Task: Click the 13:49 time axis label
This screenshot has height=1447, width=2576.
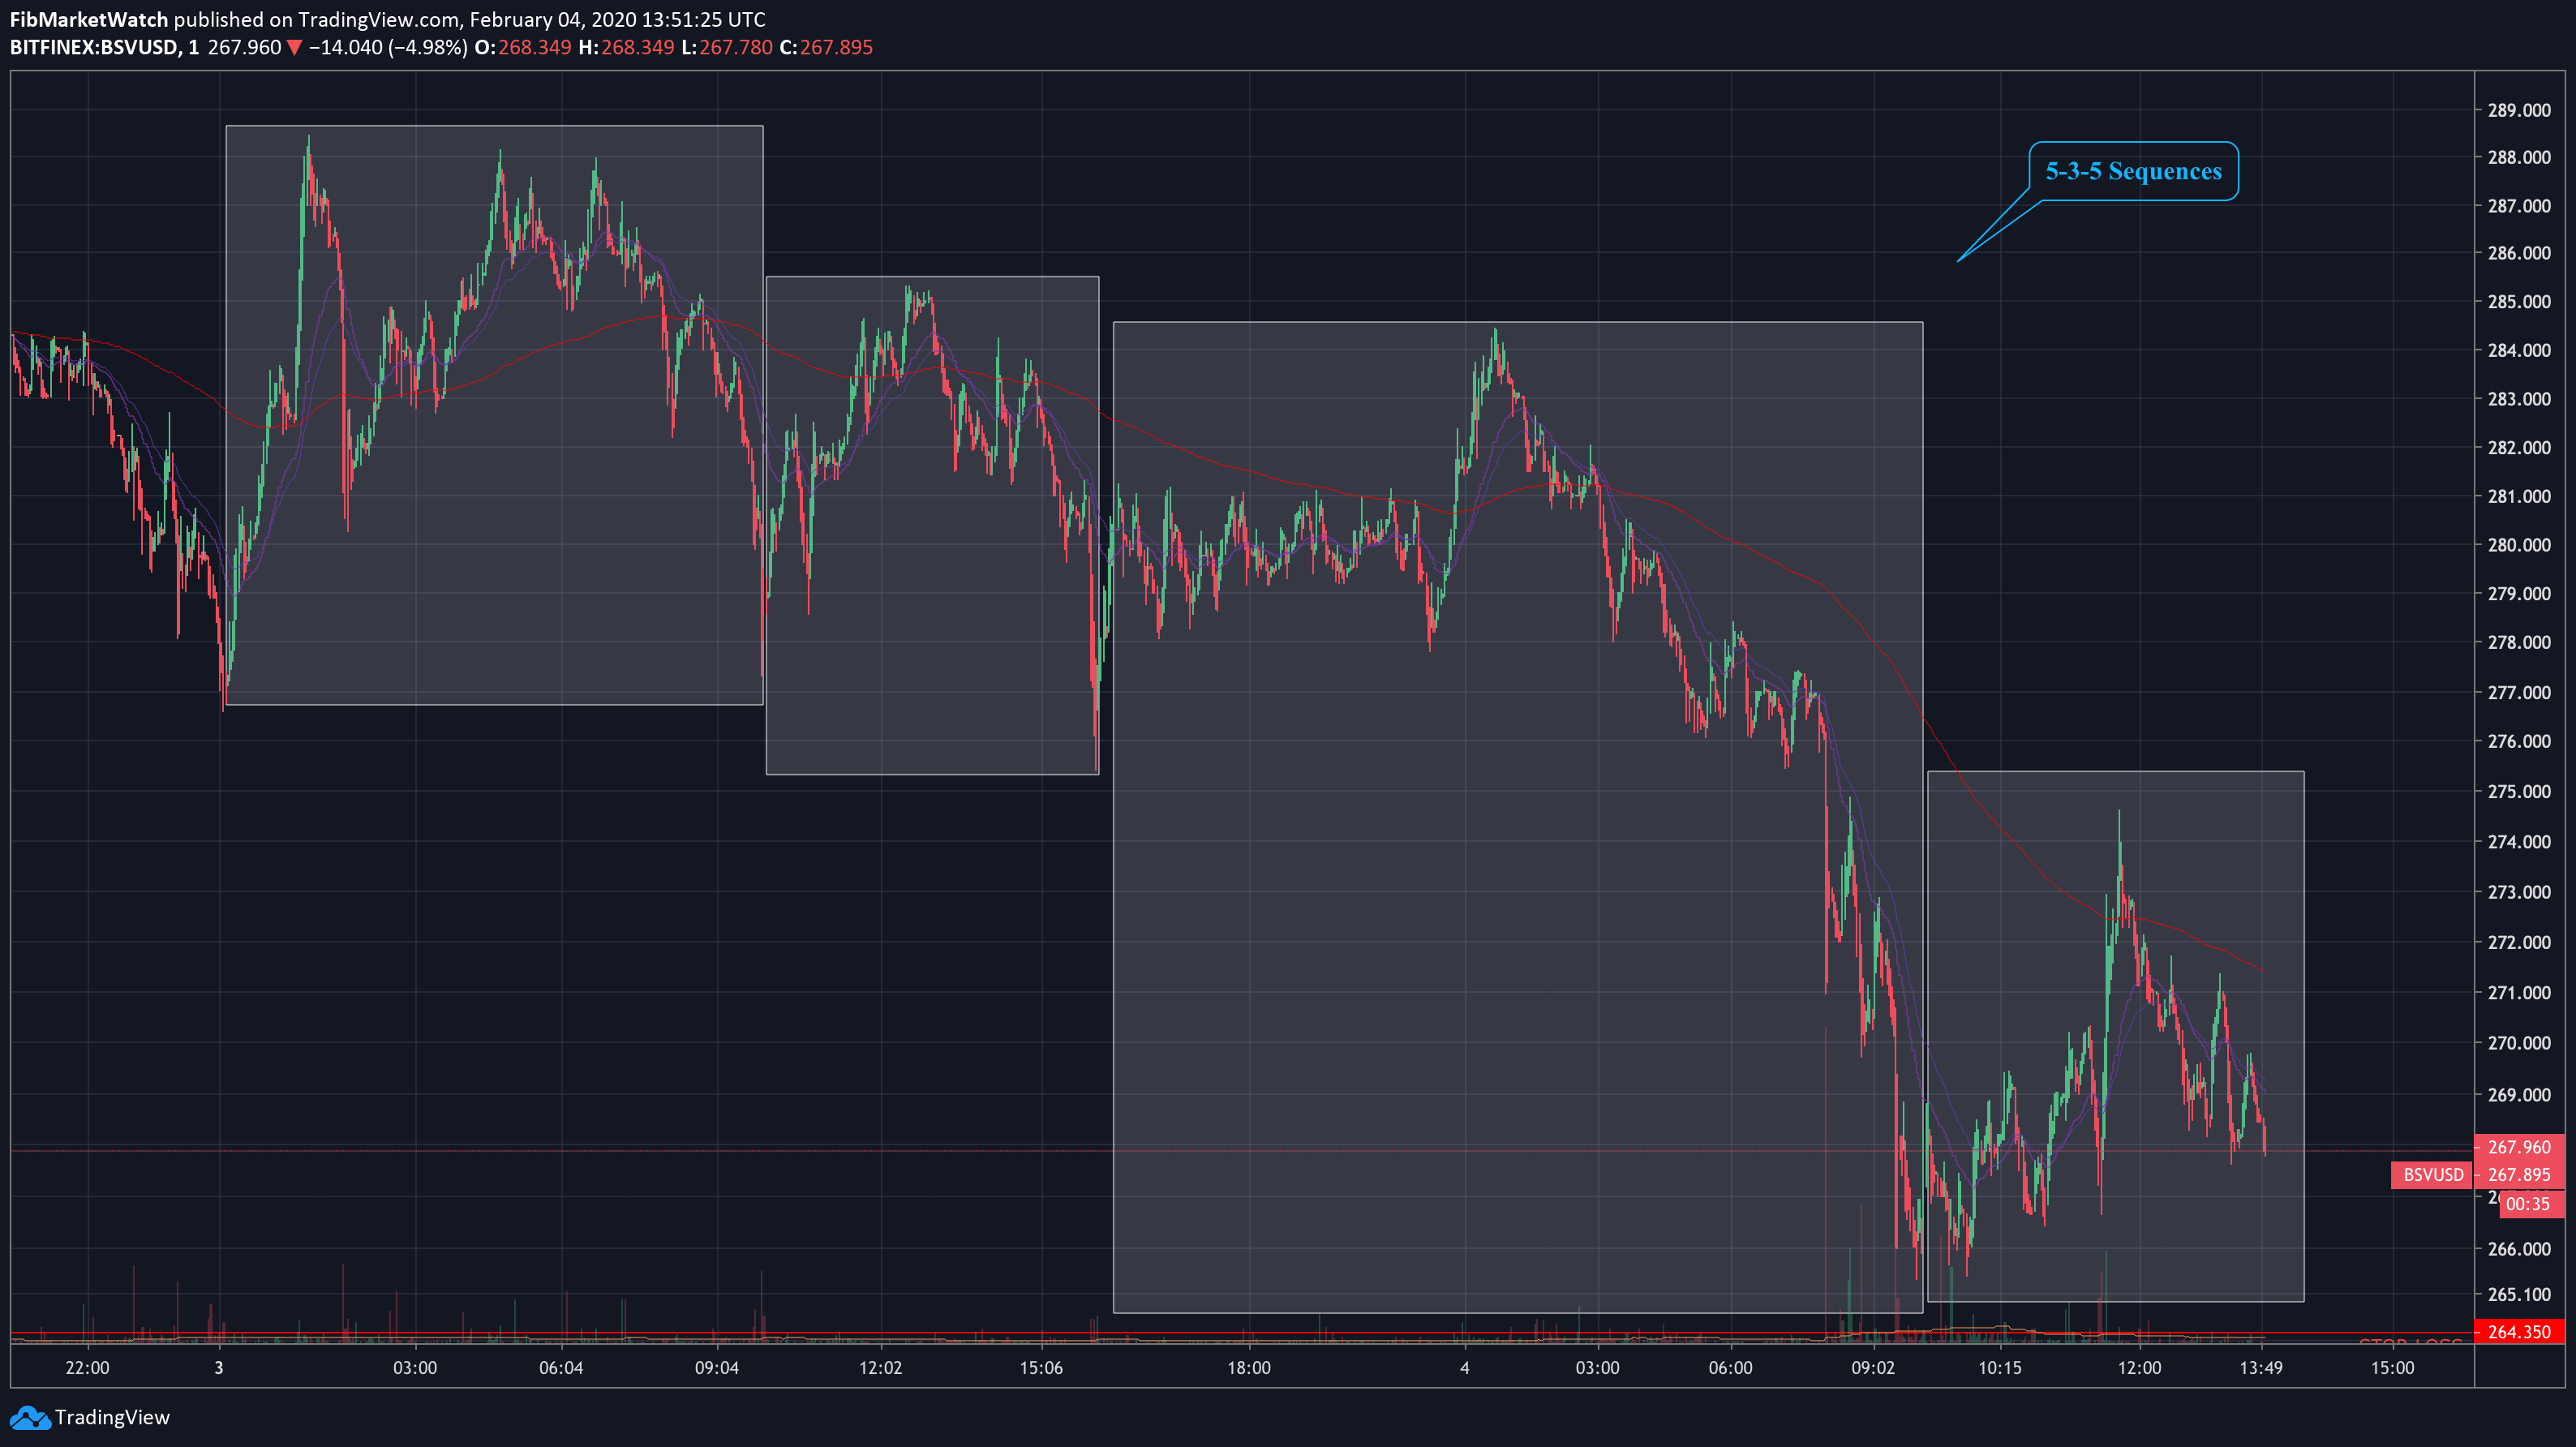Action: click(x=2260, y=1367)
